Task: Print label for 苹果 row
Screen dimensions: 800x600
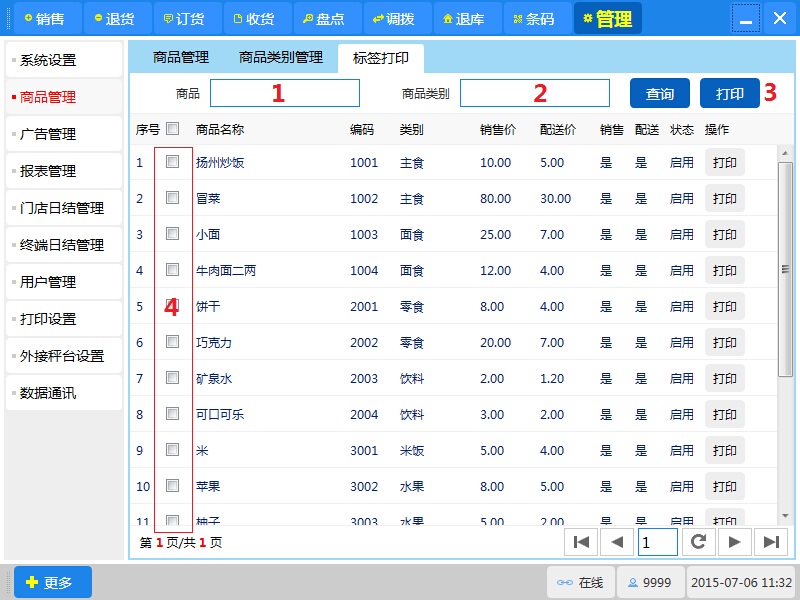Action: click(724, 486)
